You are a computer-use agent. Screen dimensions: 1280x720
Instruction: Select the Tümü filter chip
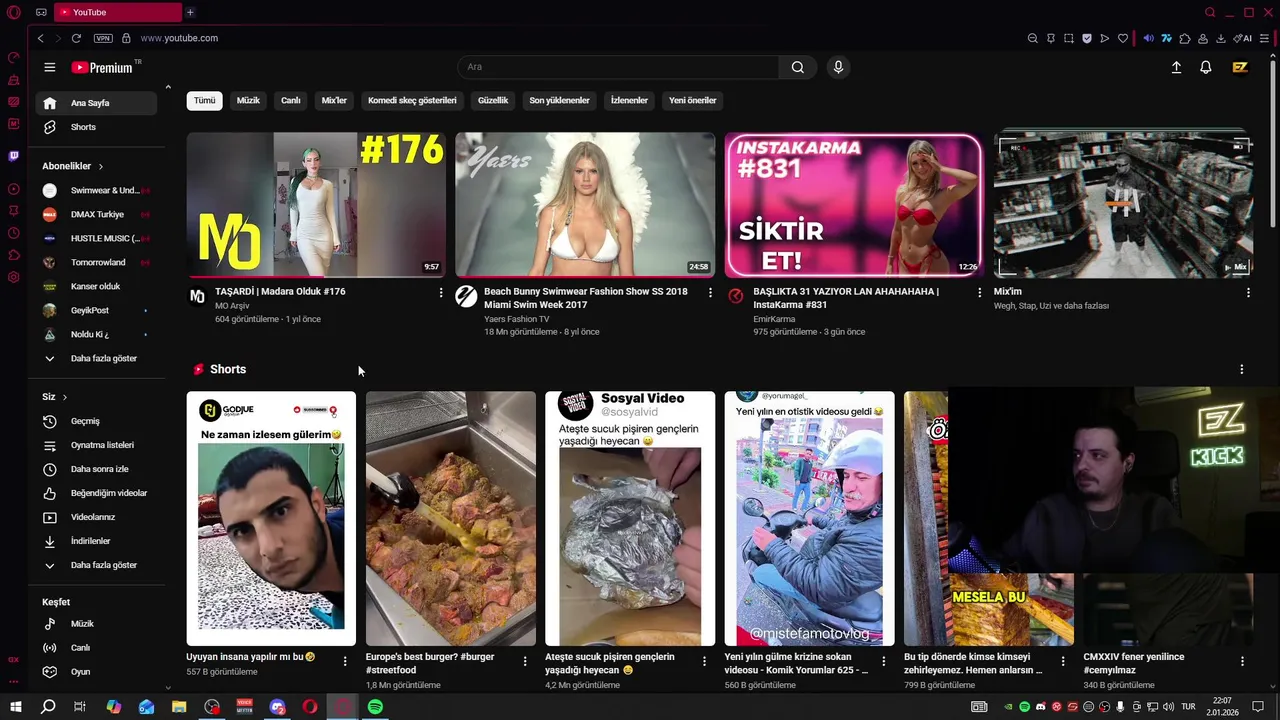[204, 100]
